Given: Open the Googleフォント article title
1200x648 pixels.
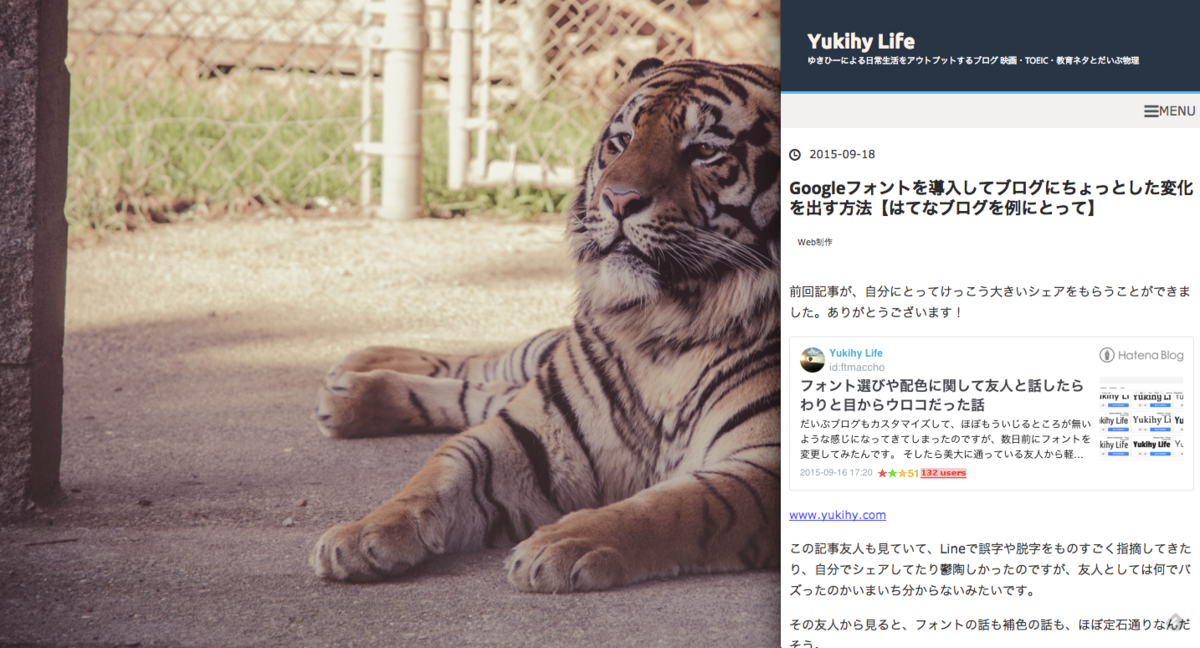Looking at the screenshot, I should point(991,198).
